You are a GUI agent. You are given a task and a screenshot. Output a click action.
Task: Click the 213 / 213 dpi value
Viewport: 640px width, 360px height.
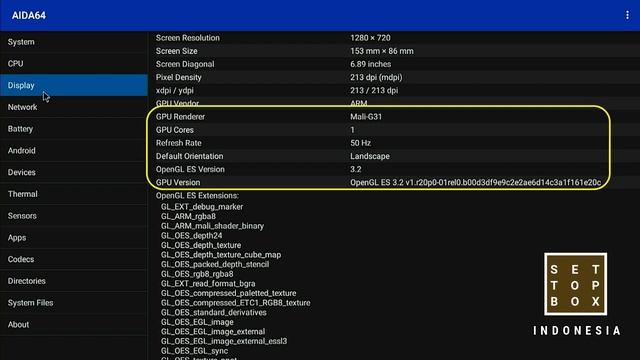tap(374, 91)
